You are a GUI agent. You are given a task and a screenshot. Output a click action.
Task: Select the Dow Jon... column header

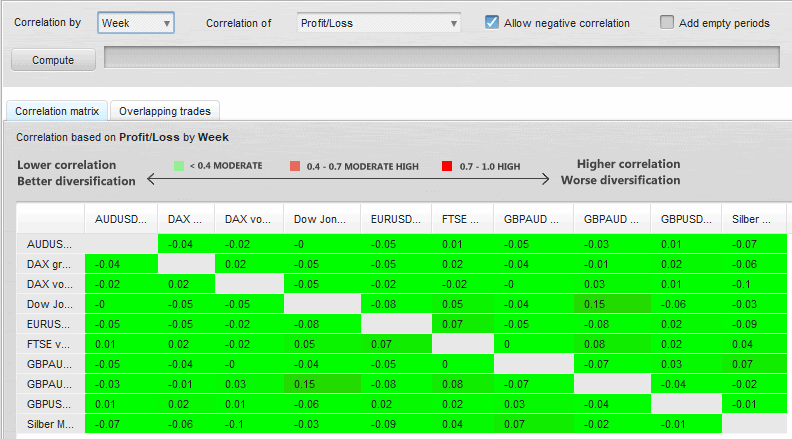(322, 219)
